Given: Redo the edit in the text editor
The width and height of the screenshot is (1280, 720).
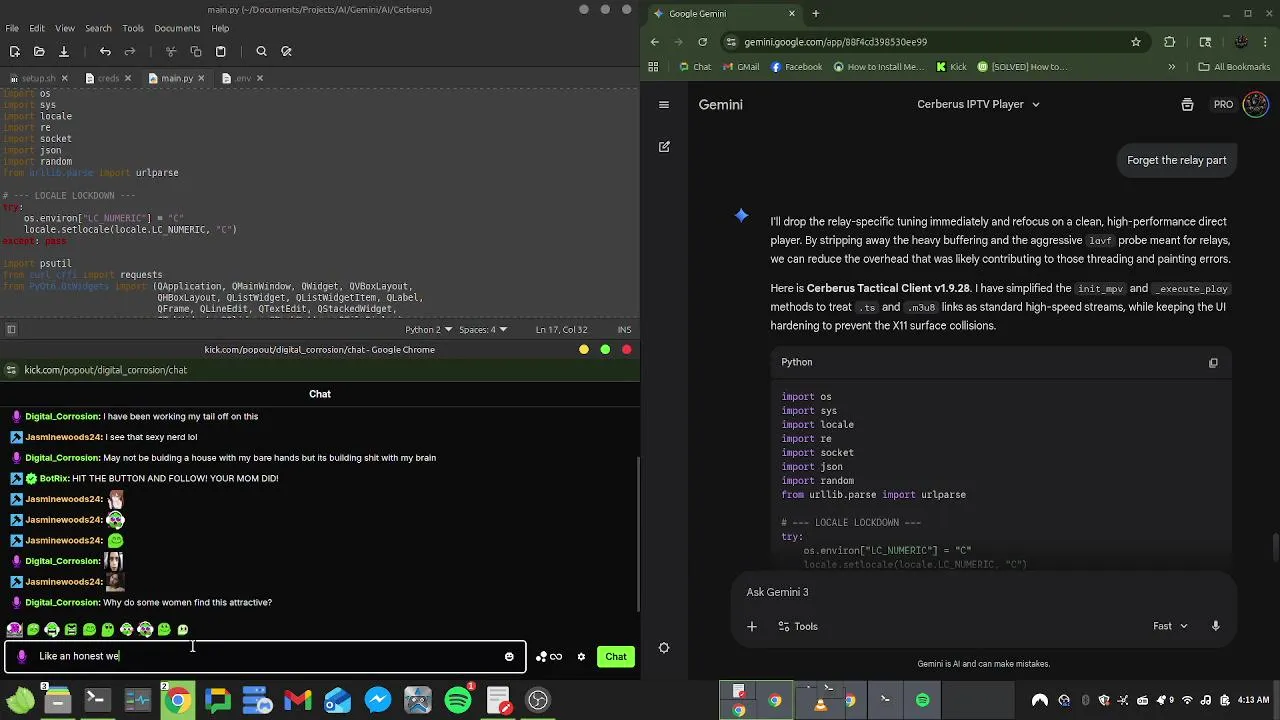Looking at the screenshot, I should [130, 51].
